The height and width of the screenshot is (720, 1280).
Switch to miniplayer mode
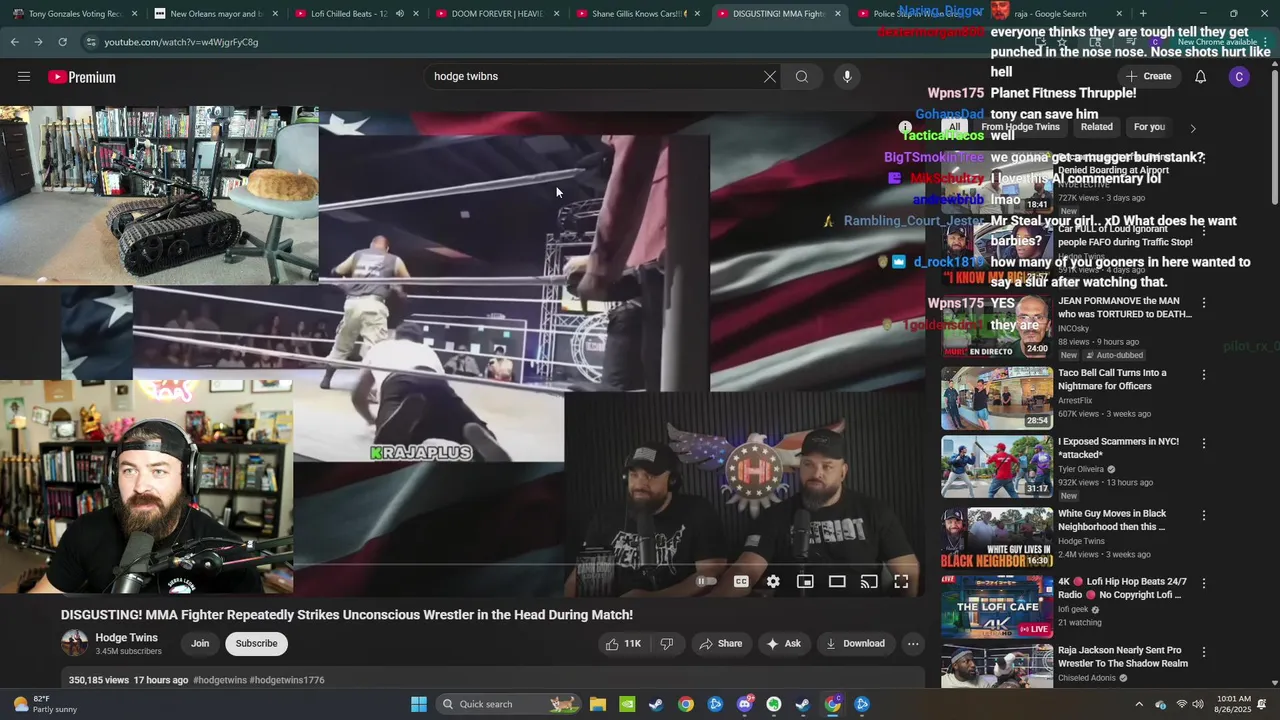805,581
